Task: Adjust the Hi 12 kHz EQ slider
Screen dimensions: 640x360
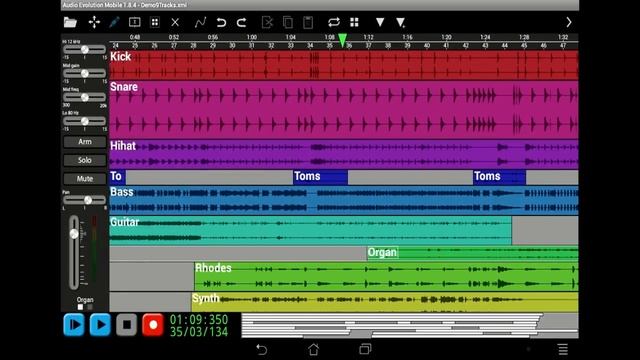Action: [x=84, y=49]
